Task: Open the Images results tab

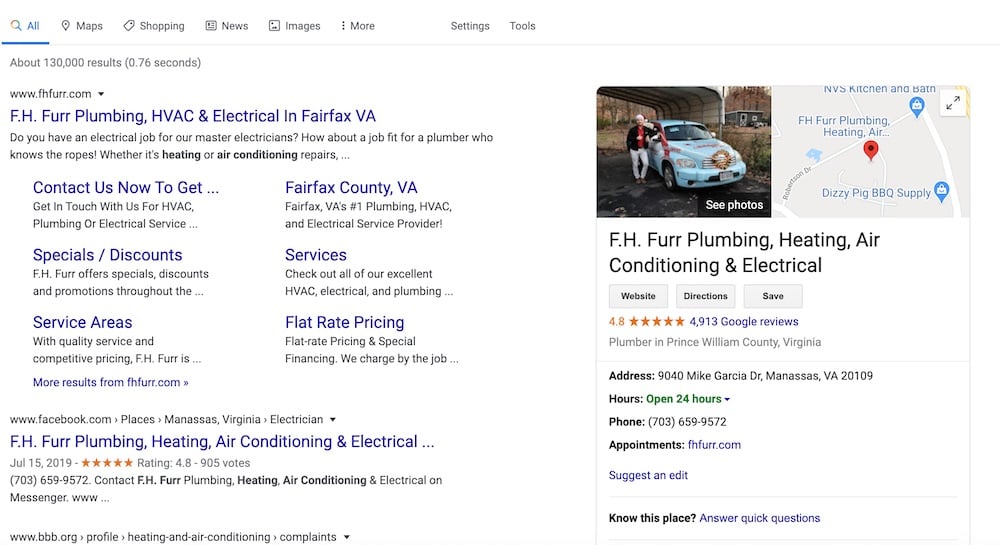Action: (x=295, y=26)
